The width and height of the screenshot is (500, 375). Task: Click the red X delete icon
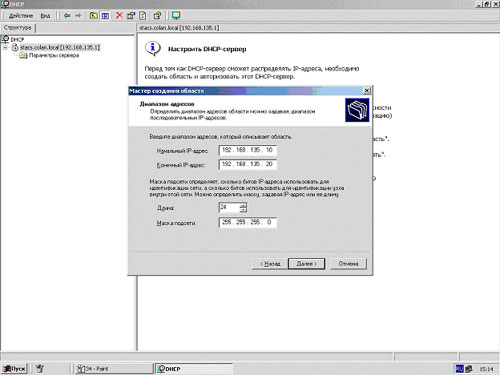(x=119, y=15)
